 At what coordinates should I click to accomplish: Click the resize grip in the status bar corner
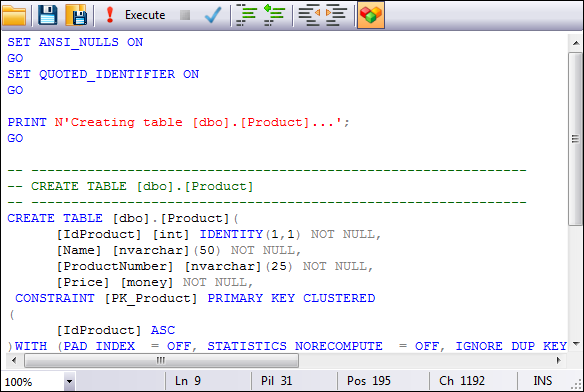(x=577, y=385)
